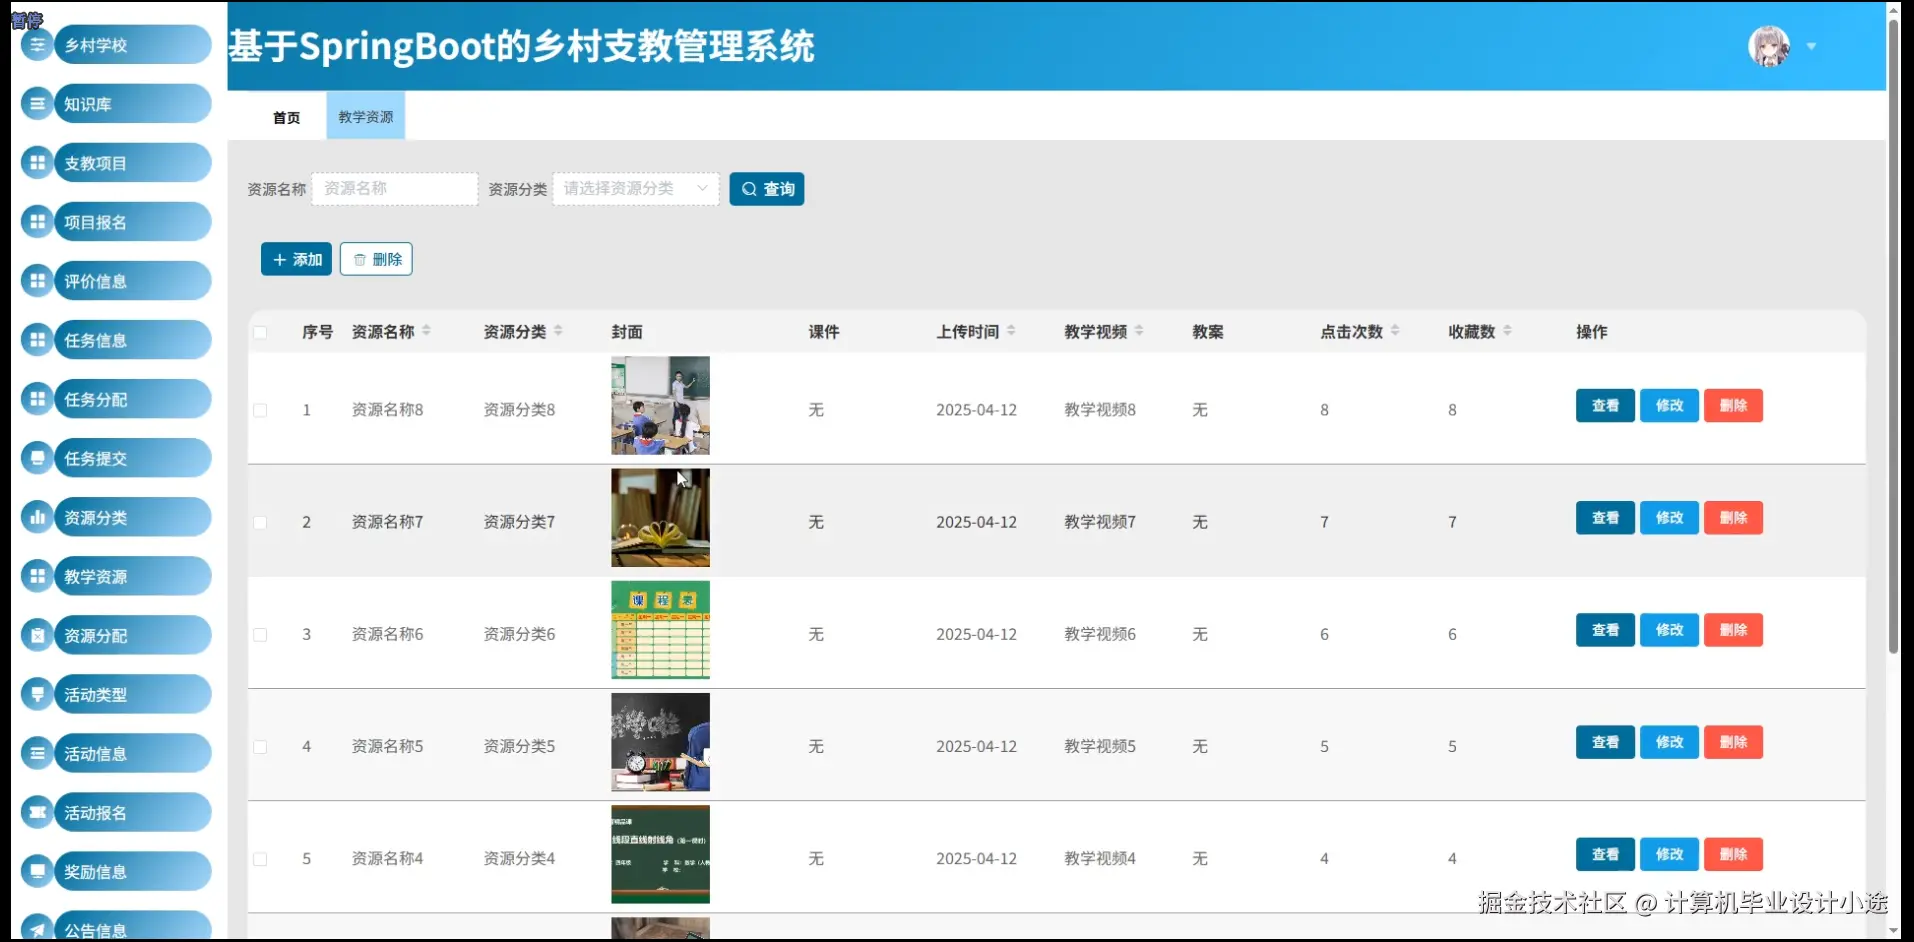This screenshot has height=942, width=1914.
Task: Open 知识库 in the sidebar
Action: [133, 104]
